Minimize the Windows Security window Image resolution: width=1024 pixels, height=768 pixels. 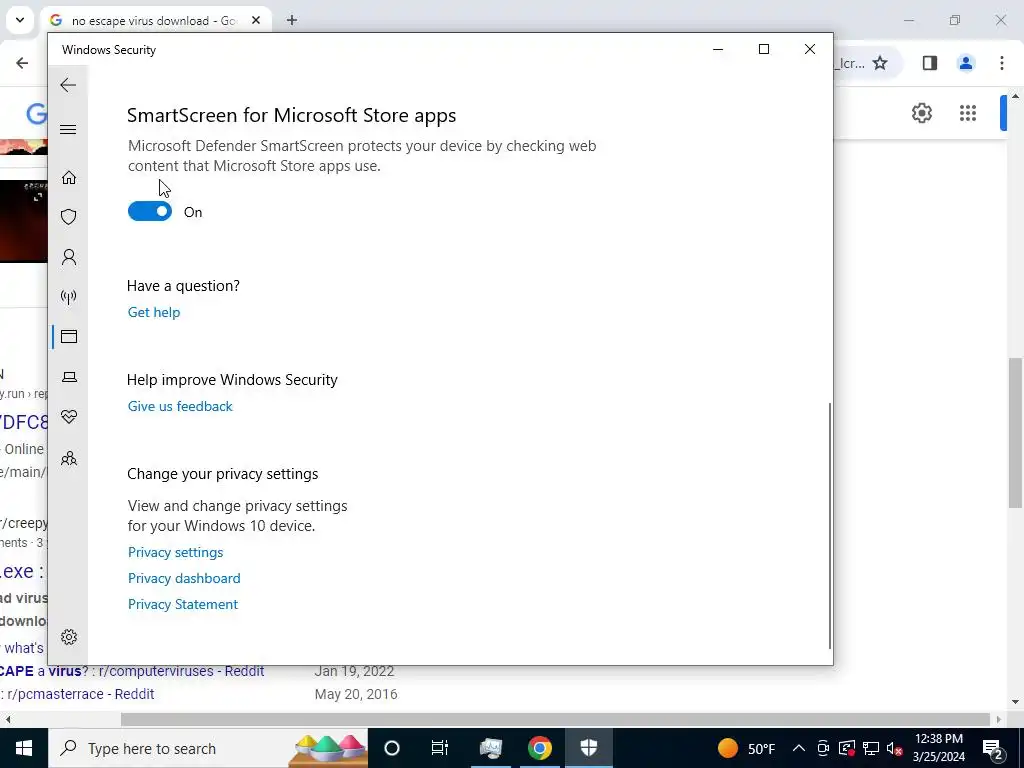click(718, 49)
